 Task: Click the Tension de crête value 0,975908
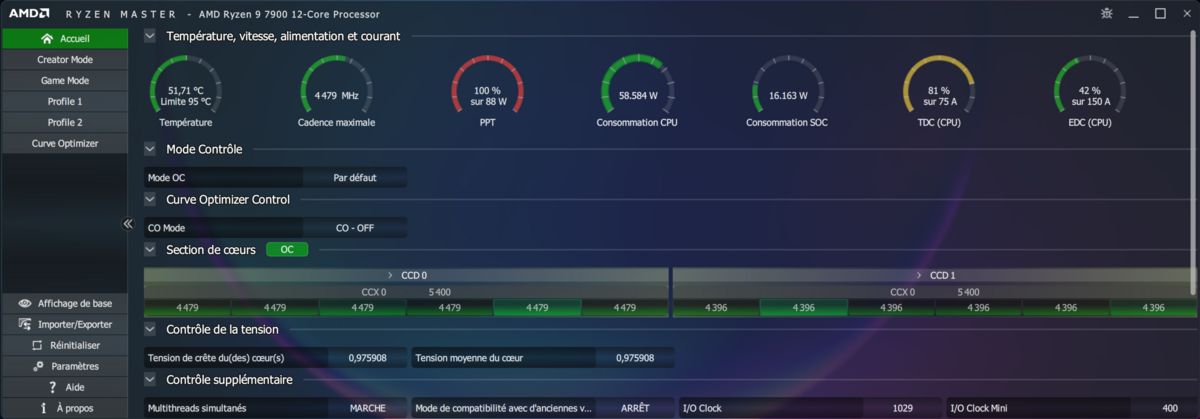pos(367,357)
